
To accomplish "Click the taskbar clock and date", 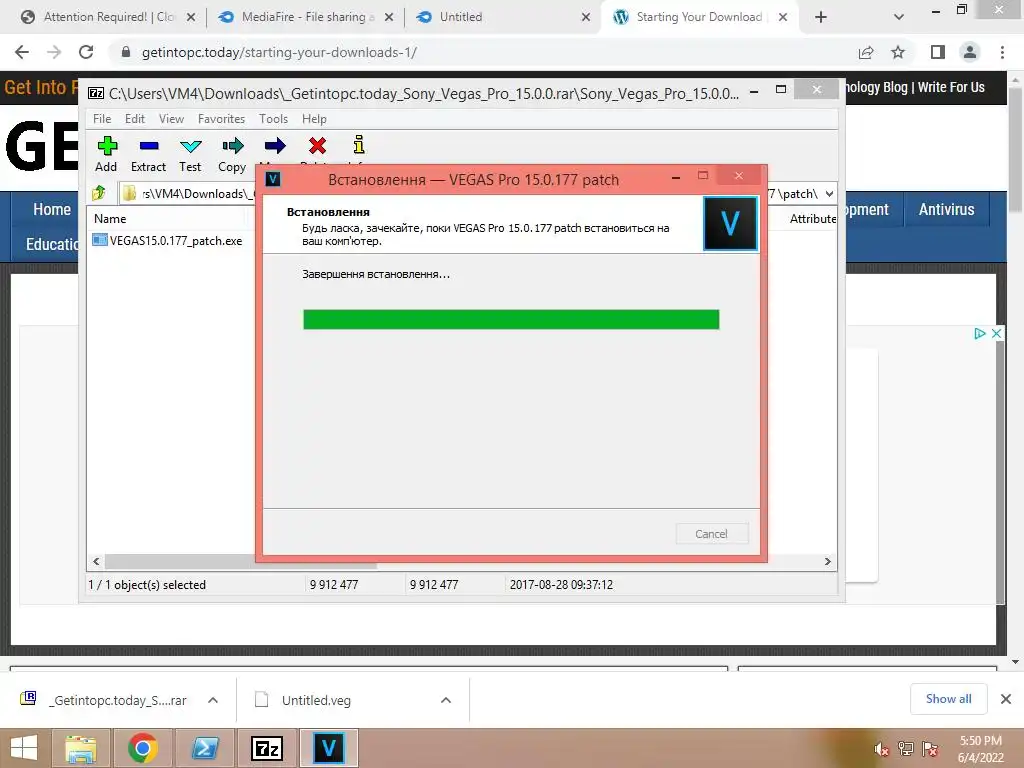I will 980,749.
